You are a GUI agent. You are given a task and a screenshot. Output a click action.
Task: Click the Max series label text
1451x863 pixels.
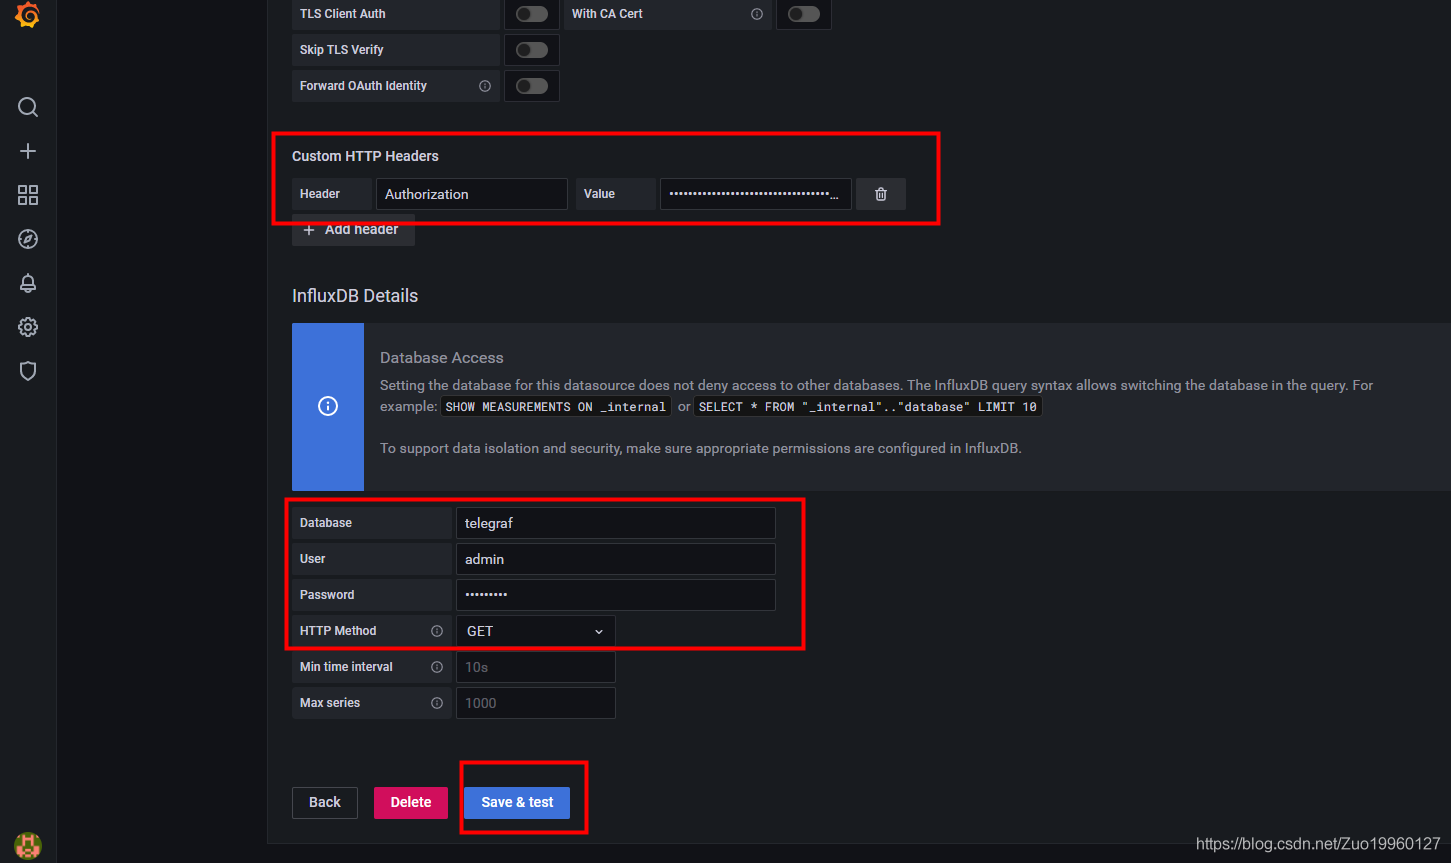point(330,703)
